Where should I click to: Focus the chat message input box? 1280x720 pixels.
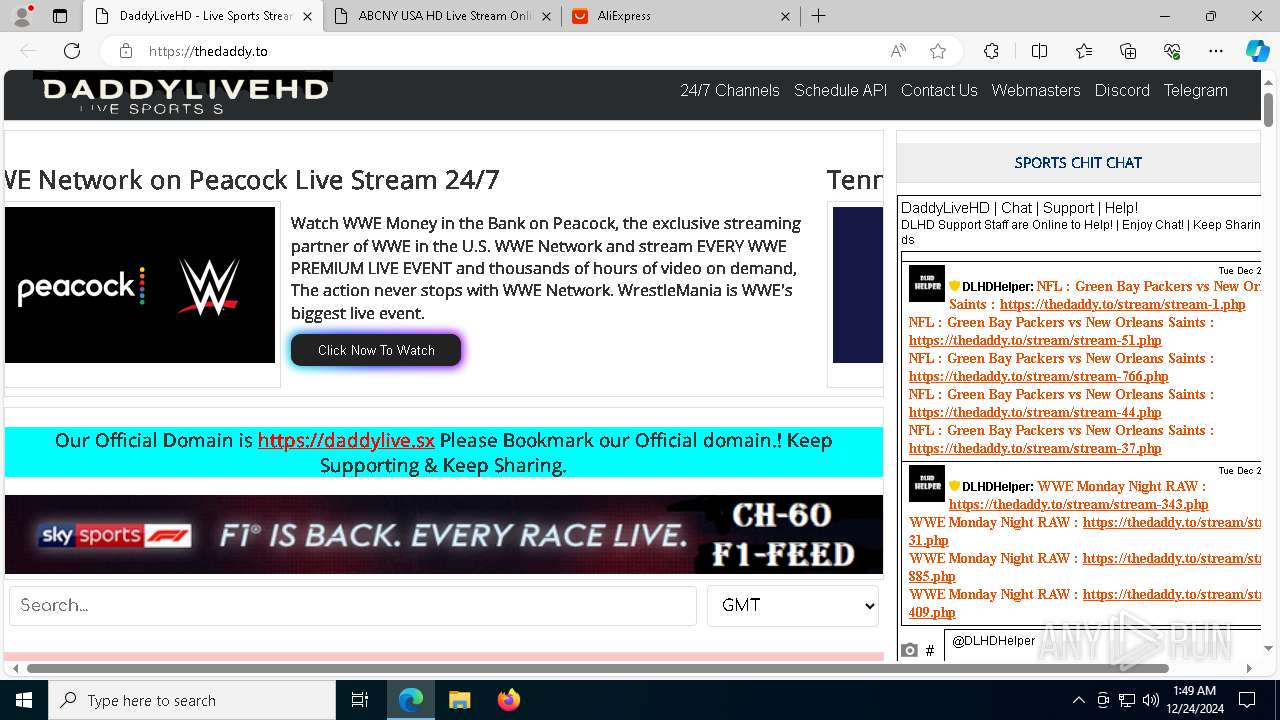(1102, 645)
